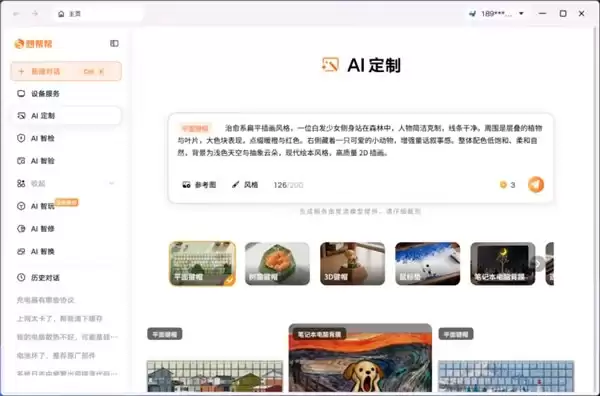Open the AI 智修 sidebar item
Screen dimensions: 600x396
click(x=66, y=228)
